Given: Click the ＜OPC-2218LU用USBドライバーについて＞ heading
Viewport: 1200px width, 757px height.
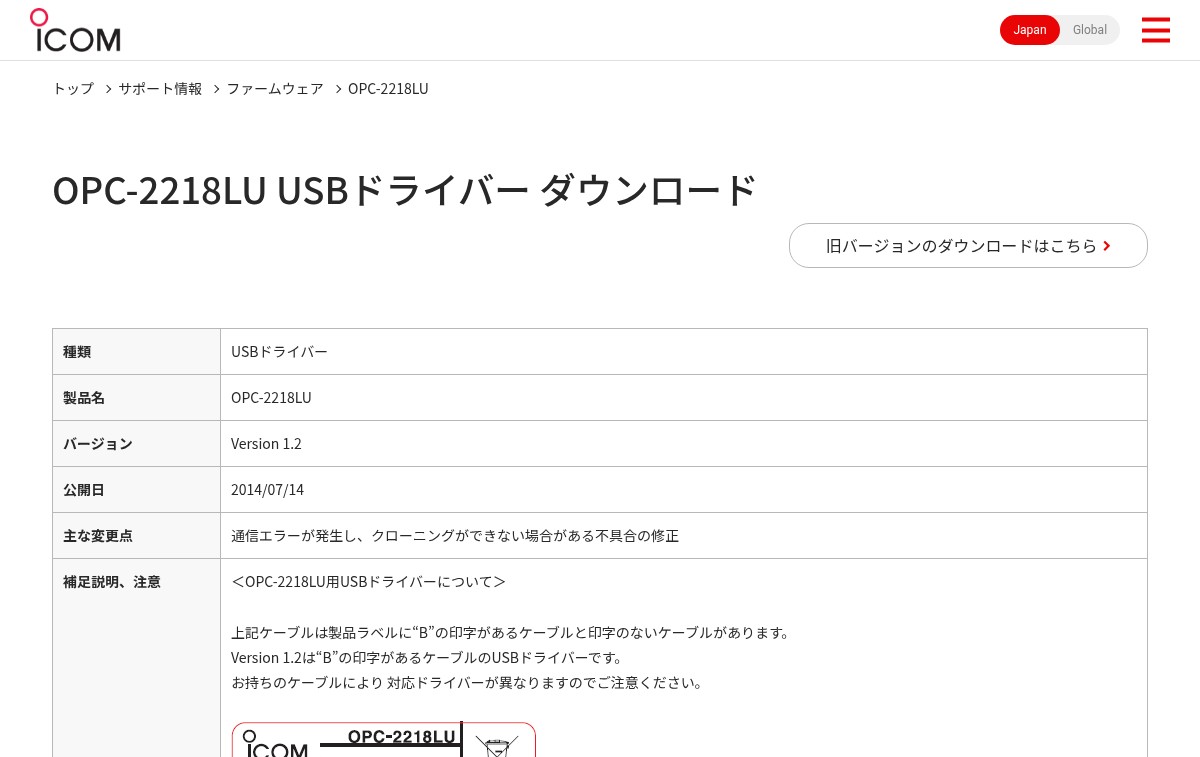Looking at the screenshot, I should pyautogui.click(x=369, y=582).
